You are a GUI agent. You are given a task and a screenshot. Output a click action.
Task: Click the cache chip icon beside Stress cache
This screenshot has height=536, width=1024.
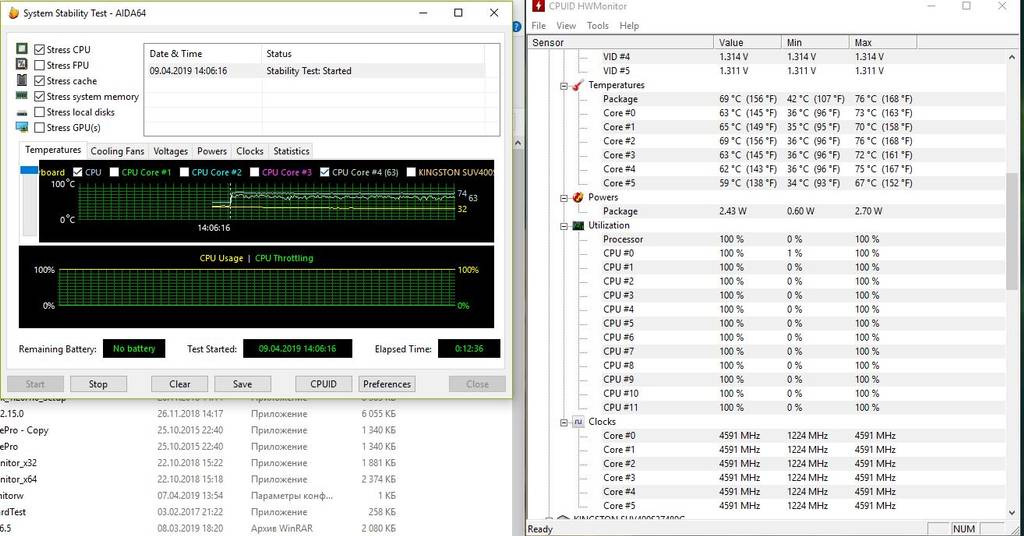pos(22,80)
